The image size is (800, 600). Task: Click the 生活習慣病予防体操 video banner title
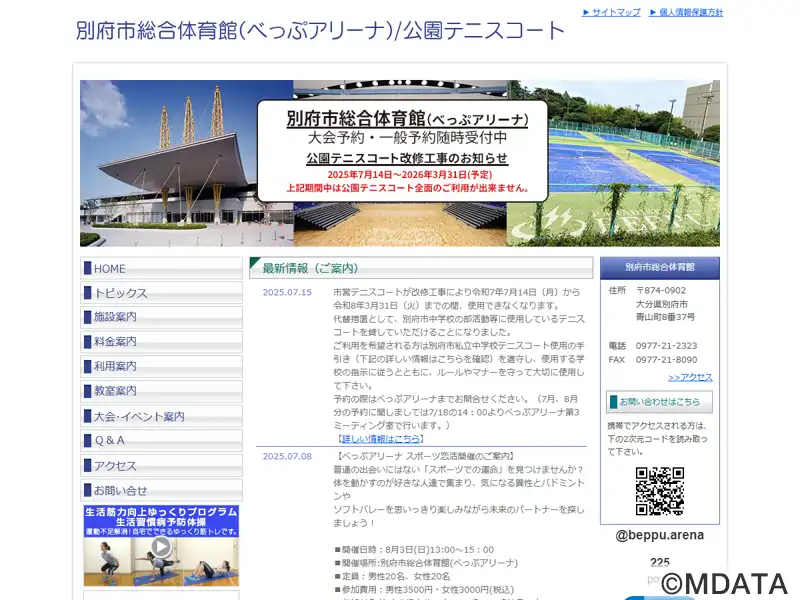(x=161, y=522)
